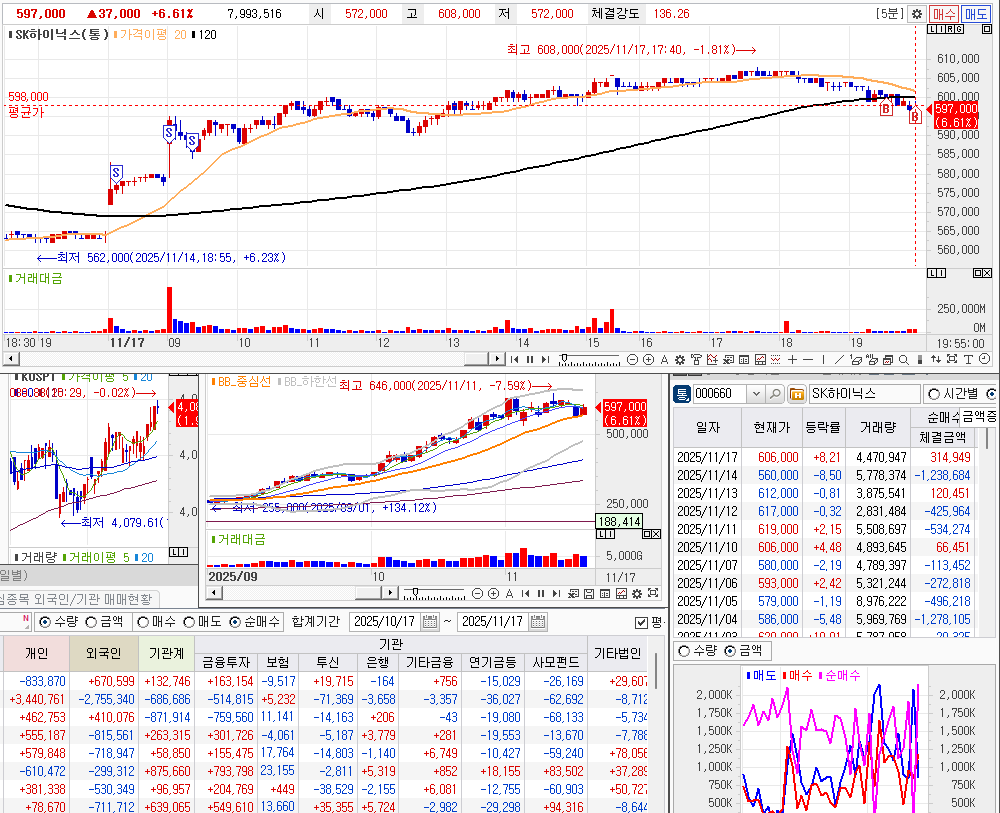Click fullscreen frame icon in daily chart toolbar
The image size is (1000, 813).
[x=653, y=593]
